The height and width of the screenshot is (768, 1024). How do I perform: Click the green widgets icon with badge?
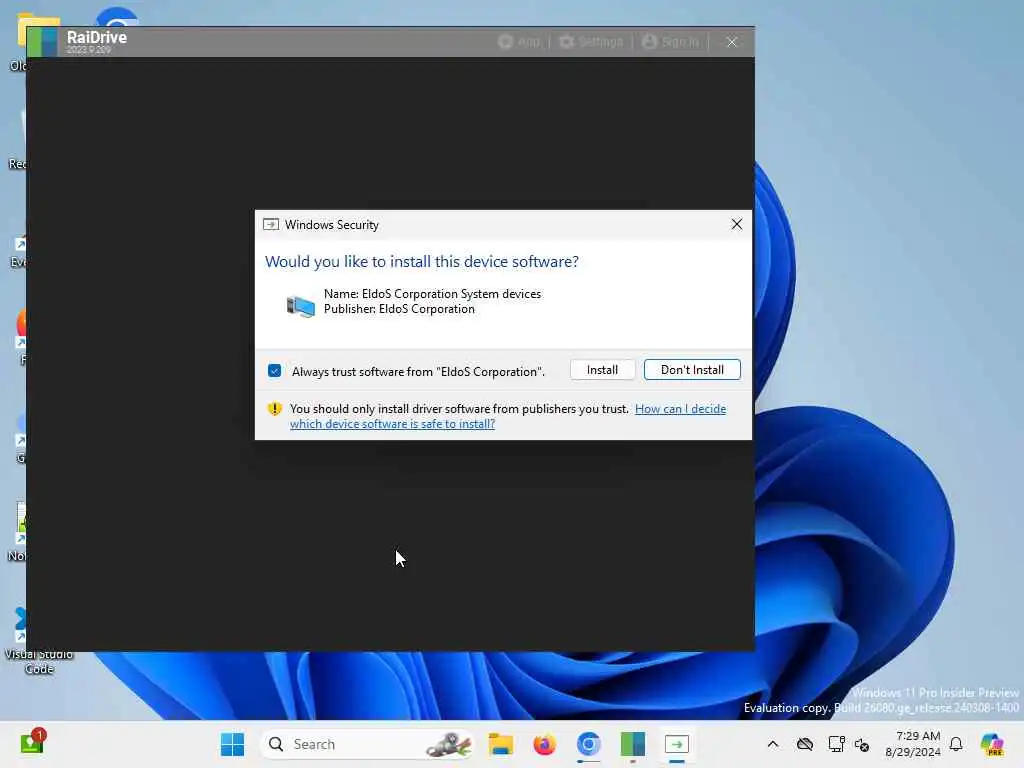32,743
